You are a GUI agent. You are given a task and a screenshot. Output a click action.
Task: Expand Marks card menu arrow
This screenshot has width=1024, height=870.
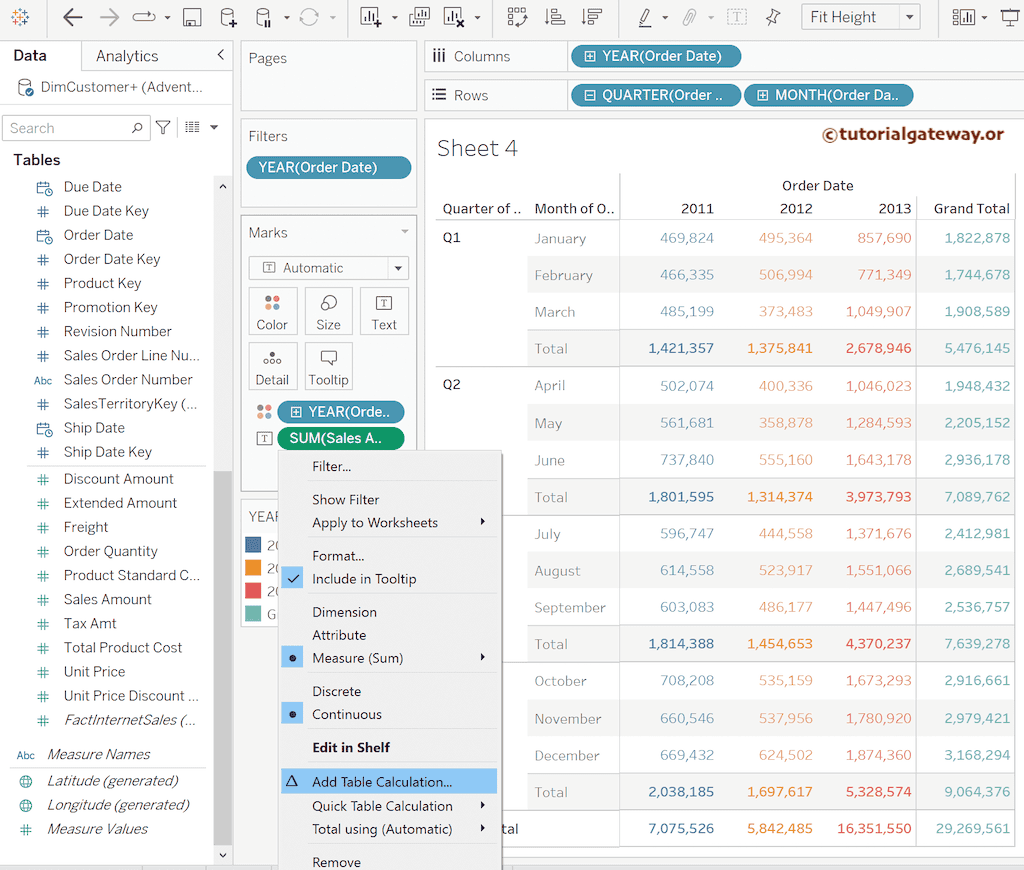[x=405, y=232]
